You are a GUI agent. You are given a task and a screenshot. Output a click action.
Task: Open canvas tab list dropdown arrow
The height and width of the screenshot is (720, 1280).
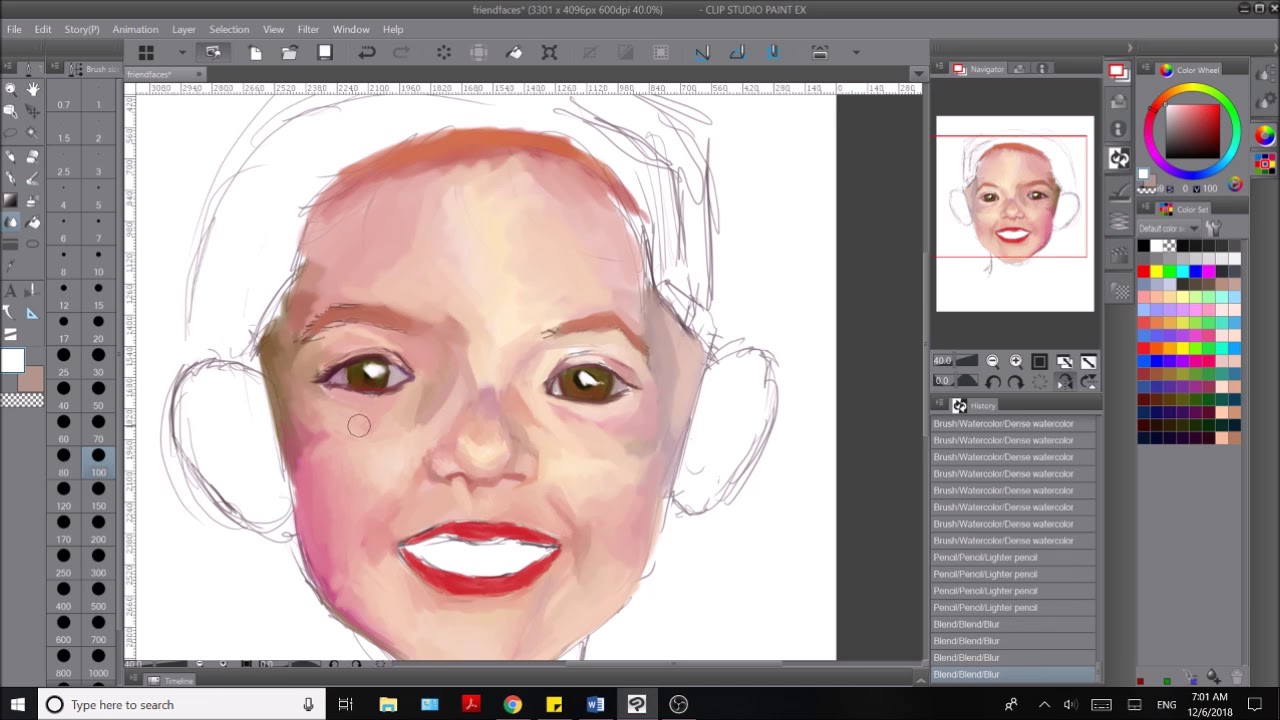point(918,74)
